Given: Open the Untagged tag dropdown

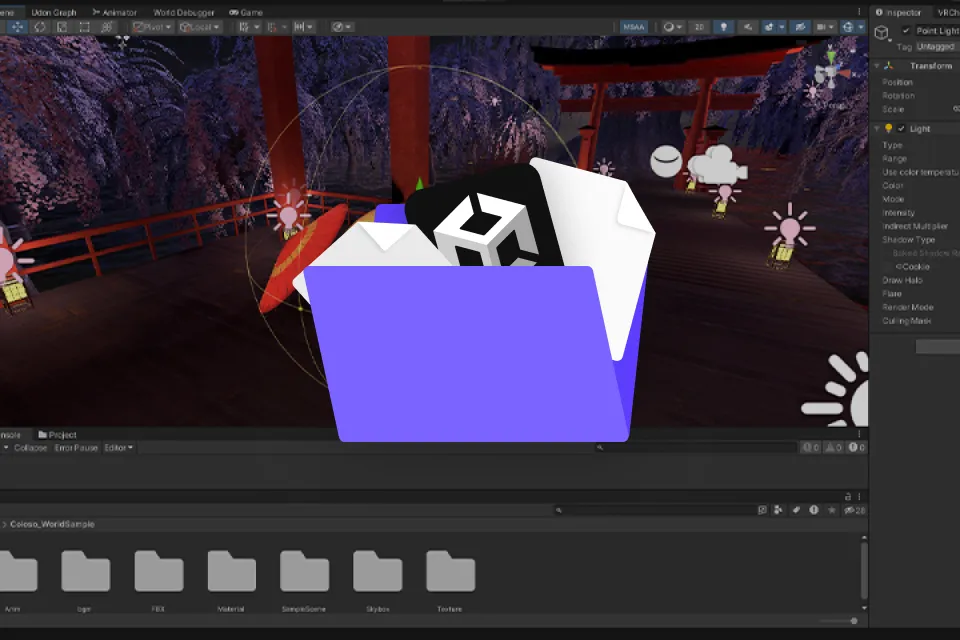Looking at the screenshot, I should pos(937,47).
